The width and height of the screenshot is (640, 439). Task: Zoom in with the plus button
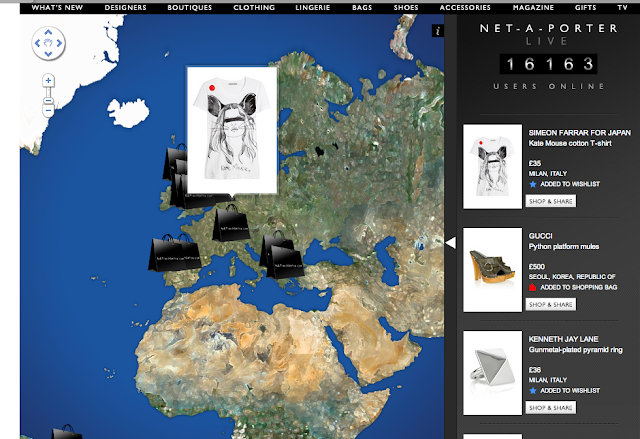[48, 80]
